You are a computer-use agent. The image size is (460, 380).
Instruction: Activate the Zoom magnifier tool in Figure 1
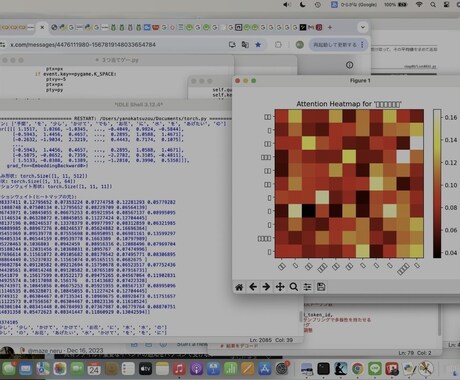pos(294,287)
